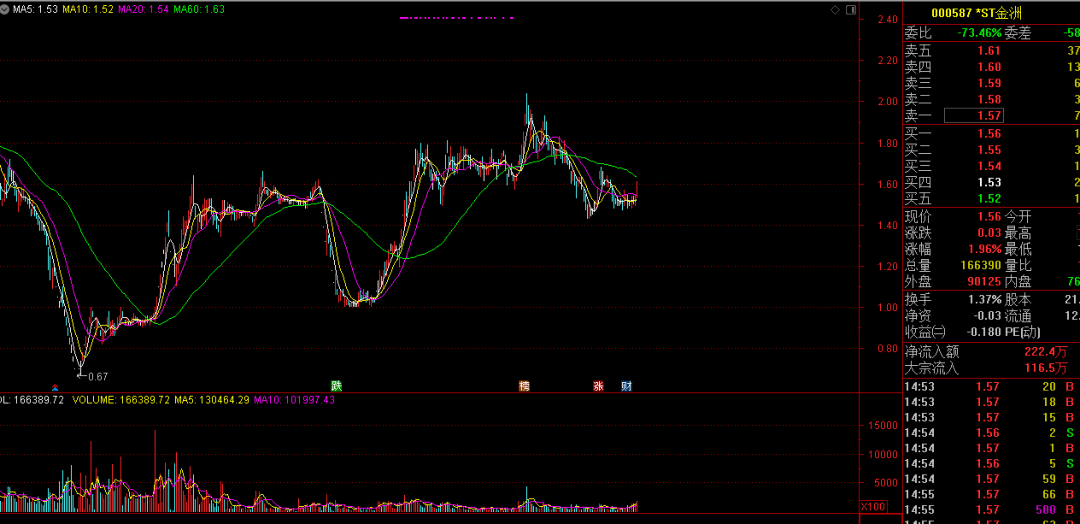Click the blue 财 event marker
Screen dimensions: 1080x524
626,386
